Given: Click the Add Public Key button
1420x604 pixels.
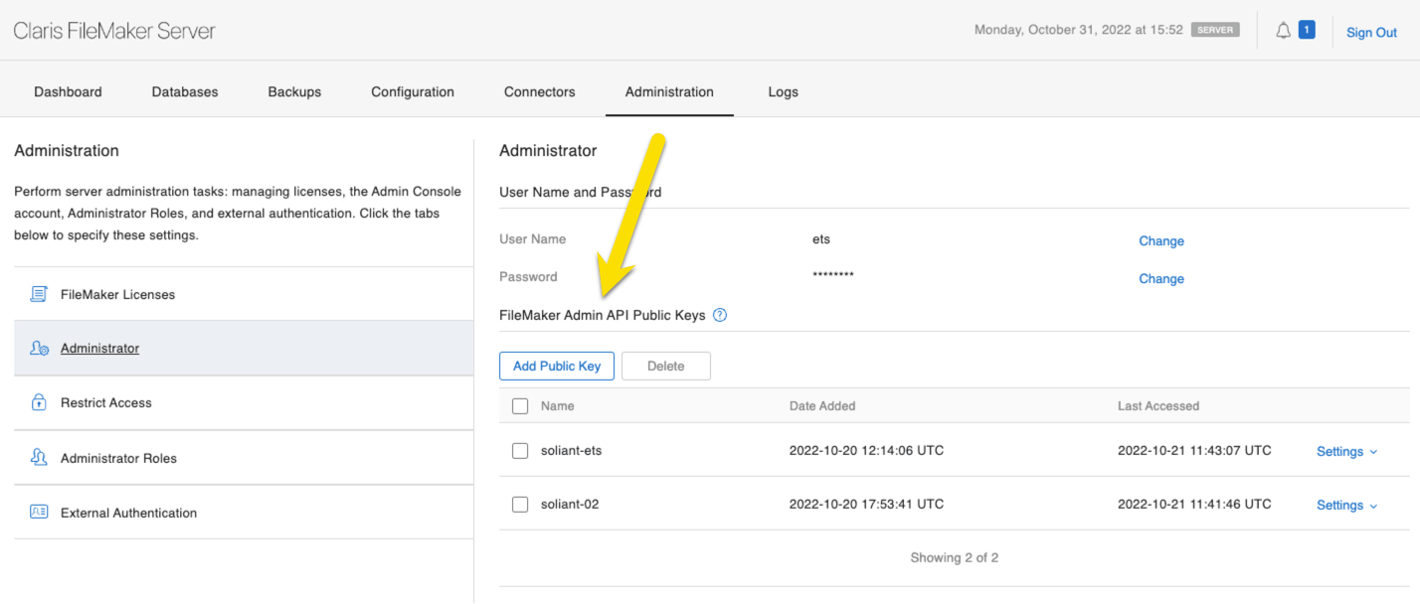Looking at the screenshot, I should 557,366.
